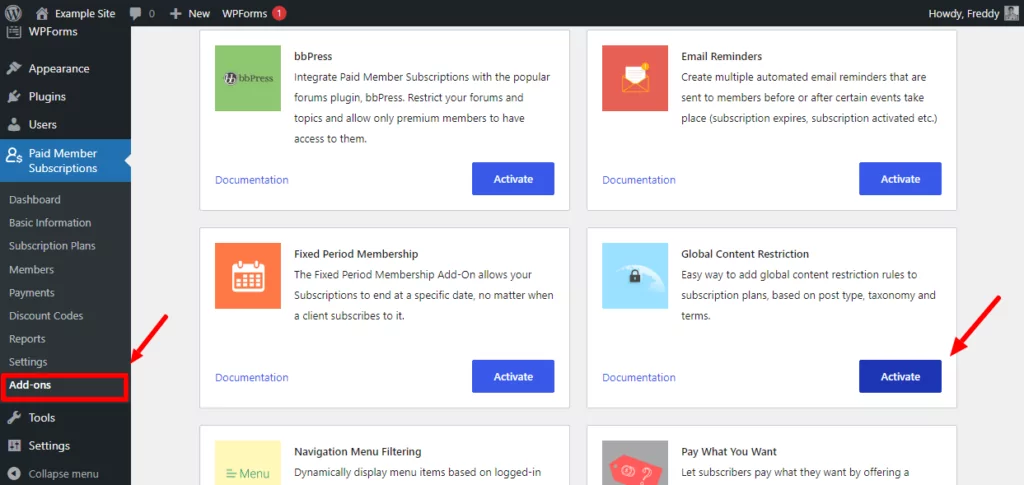Screen dimensions: 1024x485
Task: Open Basic Information submenu item
Action: (50, 223)
